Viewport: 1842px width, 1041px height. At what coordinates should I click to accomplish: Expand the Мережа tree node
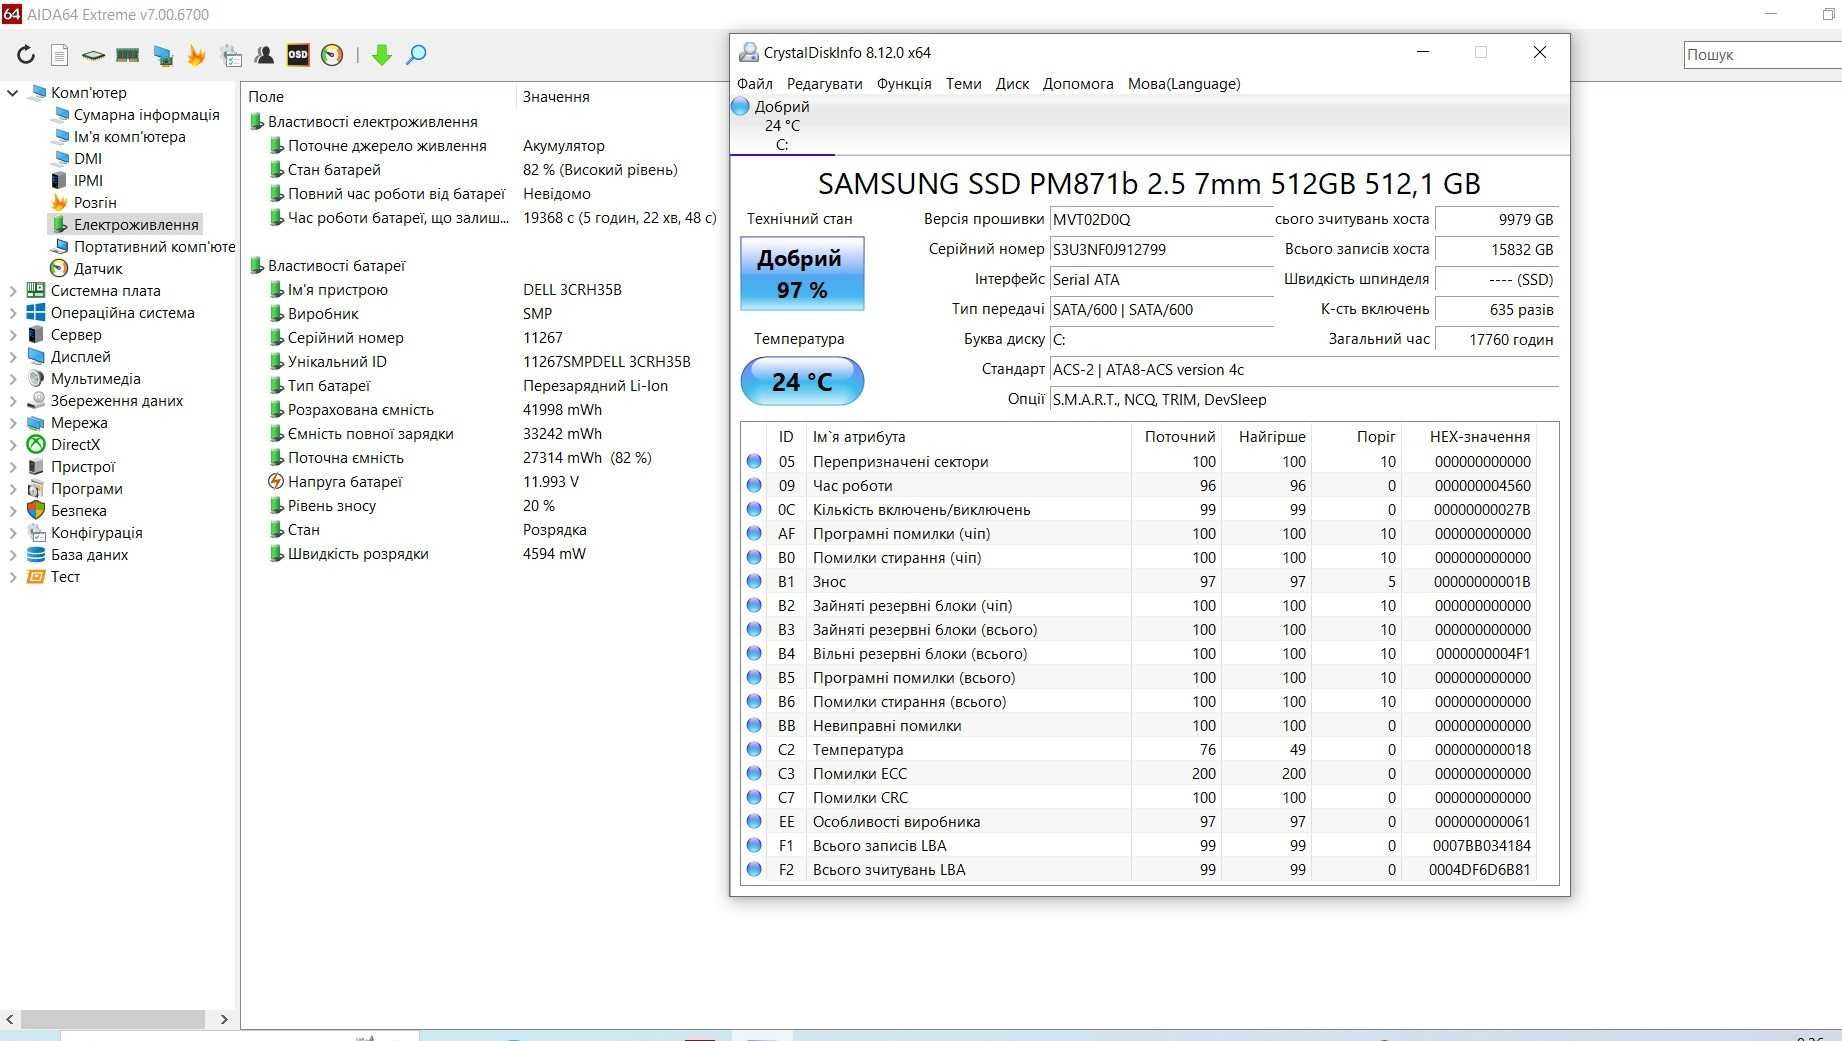pos(13,423)
